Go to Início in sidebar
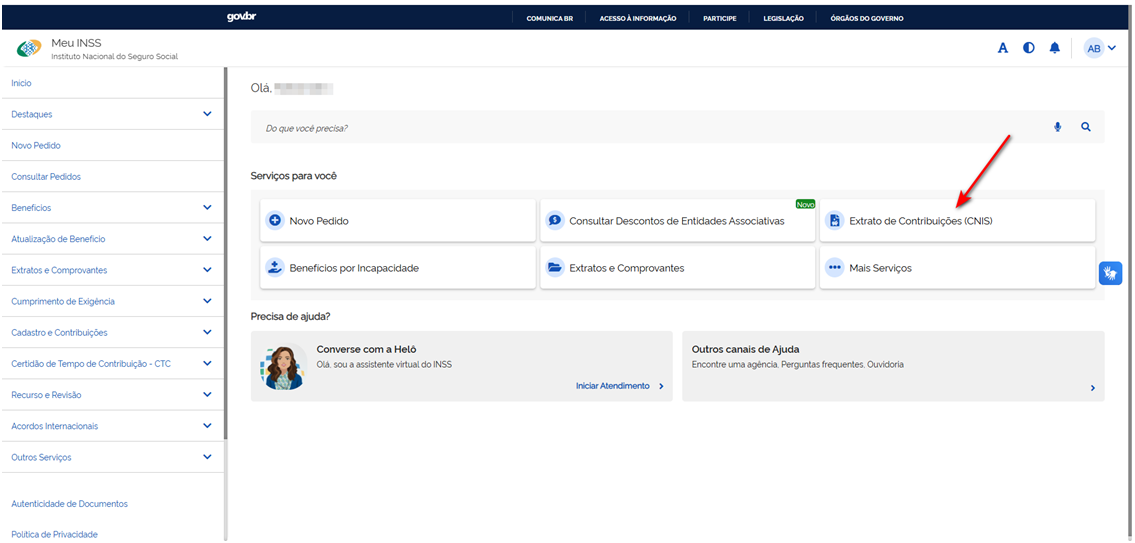This screenshot has width=1135, height=543. (22, 83)
